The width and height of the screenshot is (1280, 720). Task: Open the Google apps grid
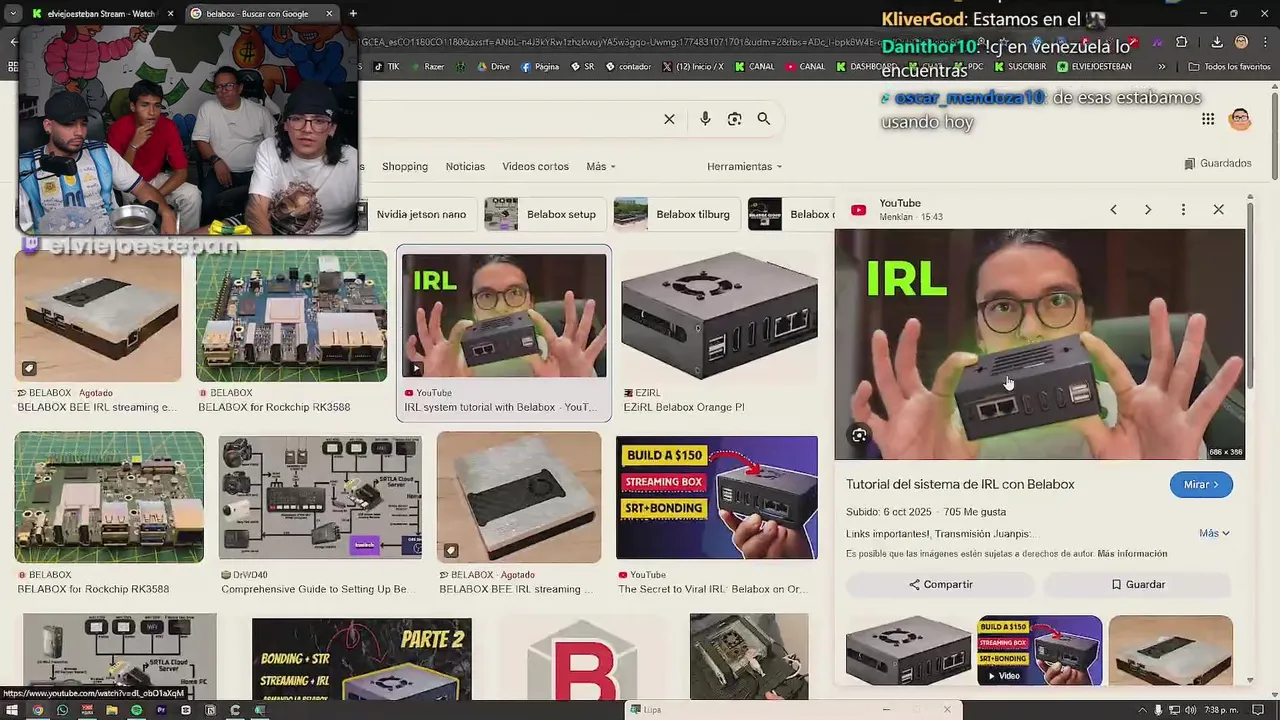(1208, 119)
